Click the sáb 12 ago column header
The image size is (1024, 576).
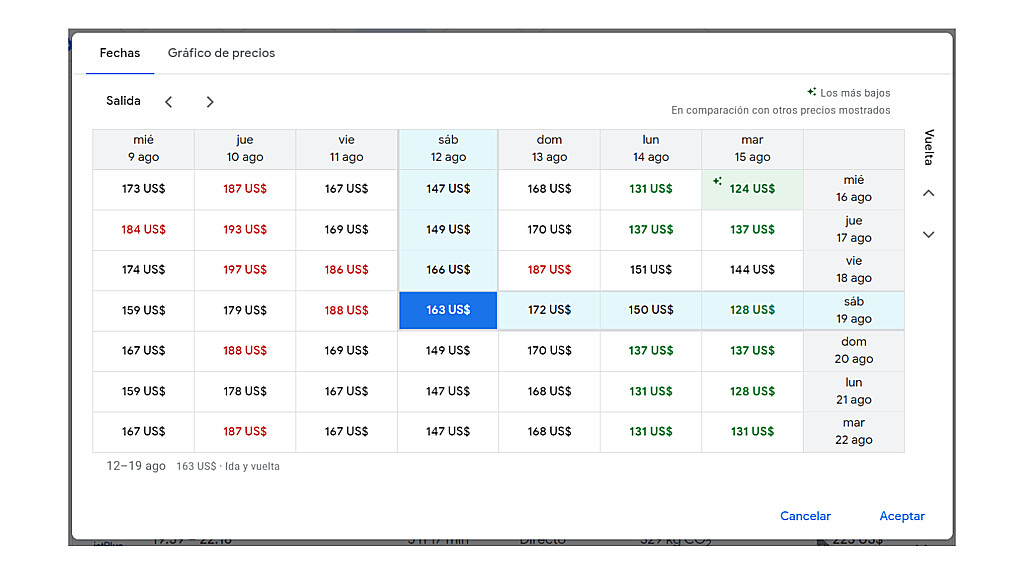448,149
